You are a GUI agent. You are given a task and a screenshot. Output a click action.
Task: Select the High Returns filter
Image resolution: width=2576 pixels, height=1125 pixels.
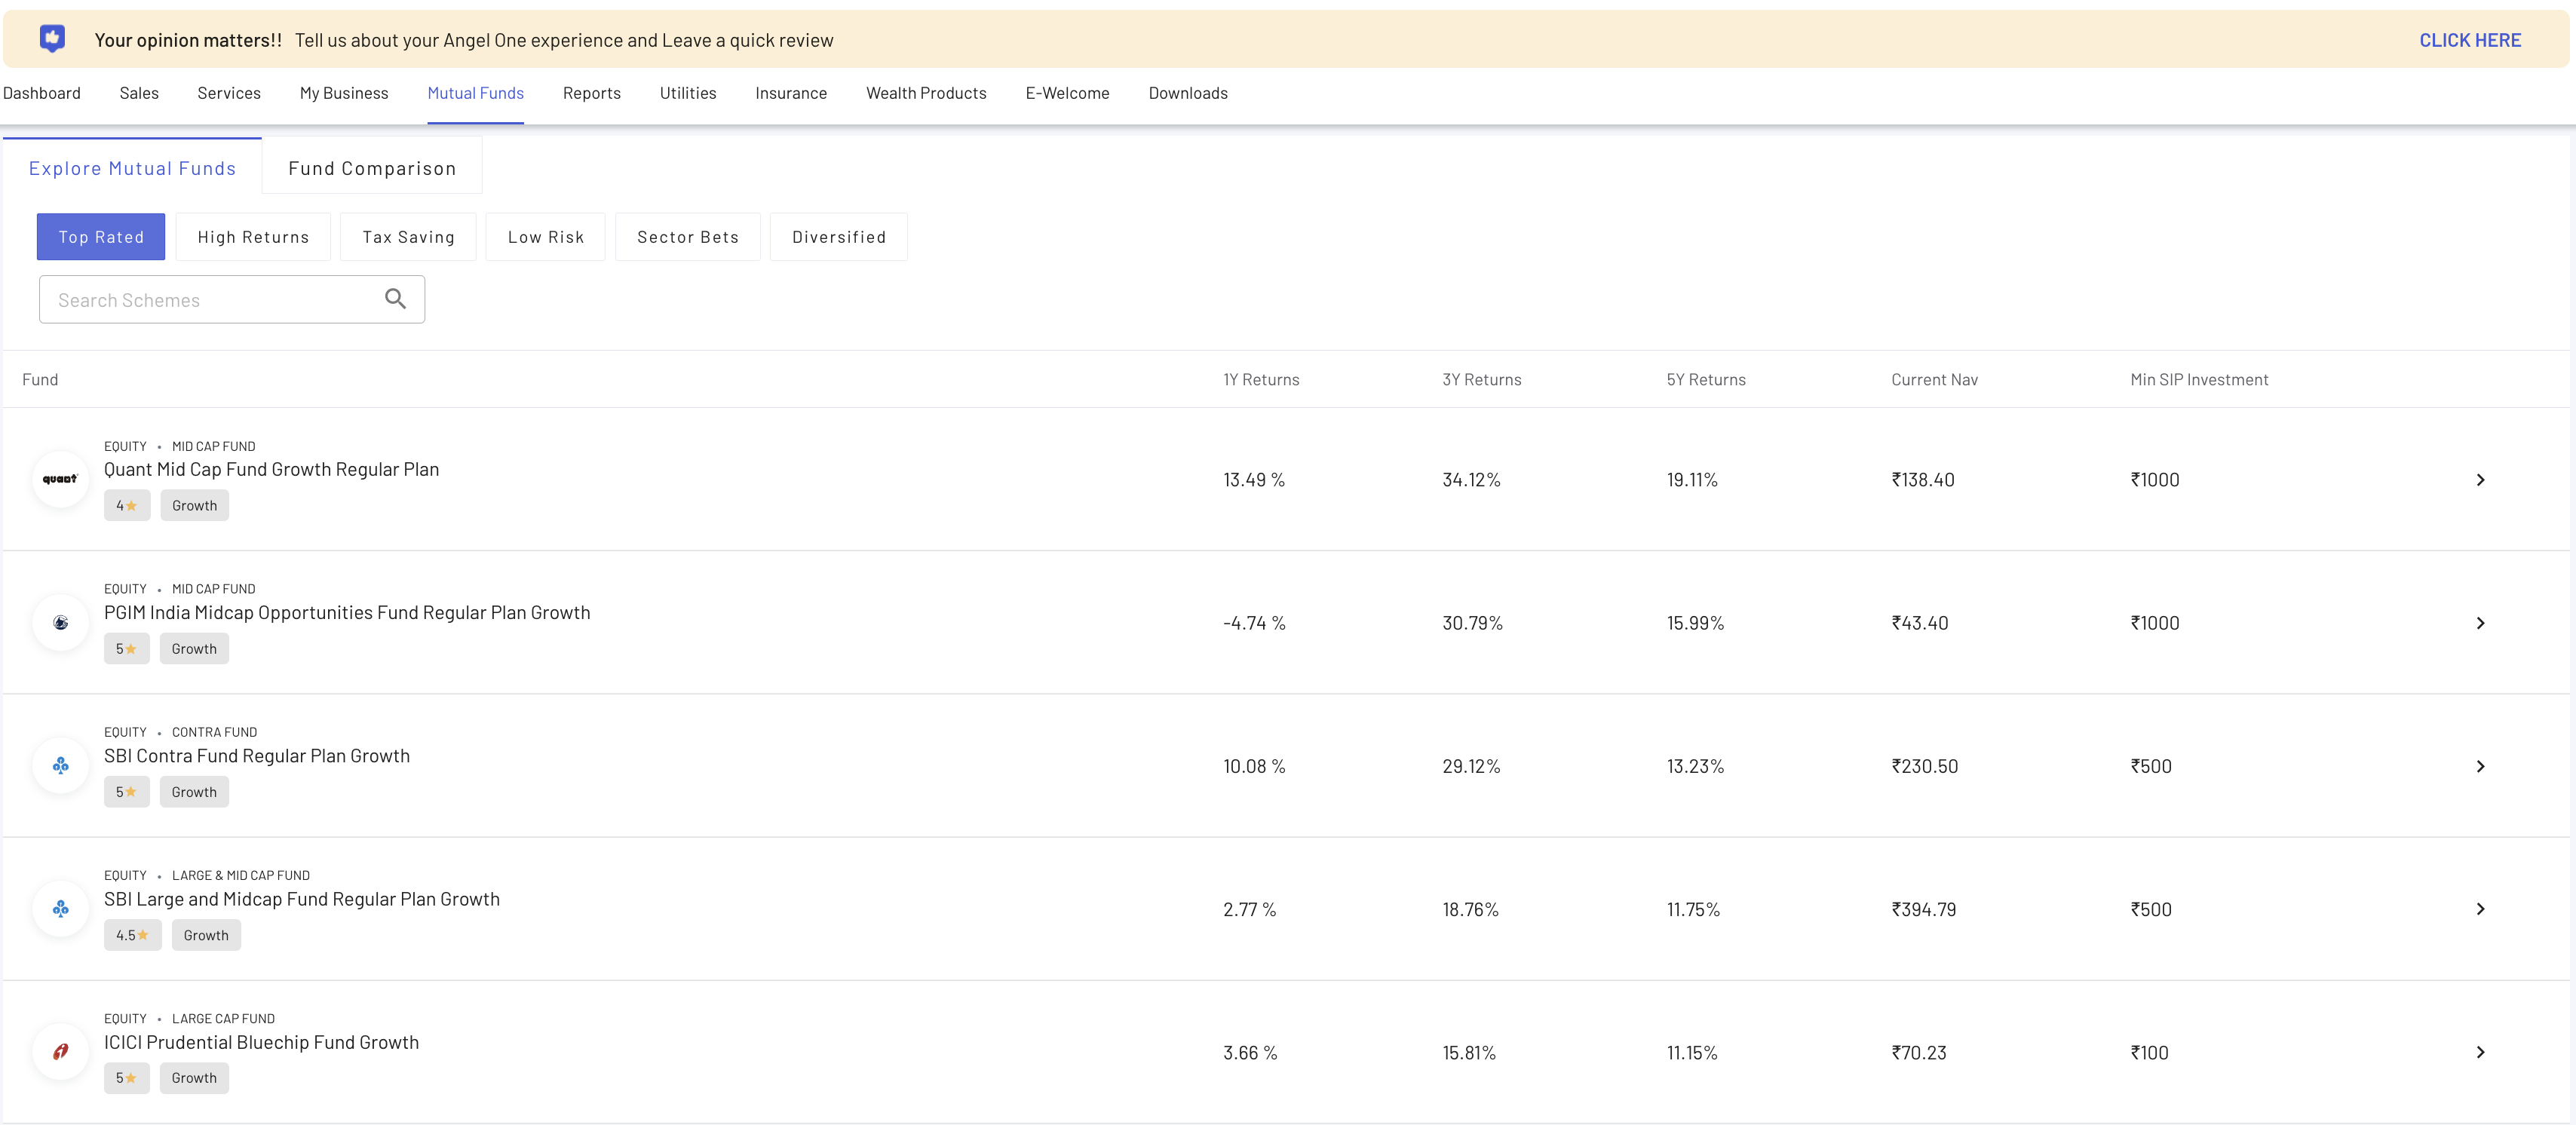[253, 237]
